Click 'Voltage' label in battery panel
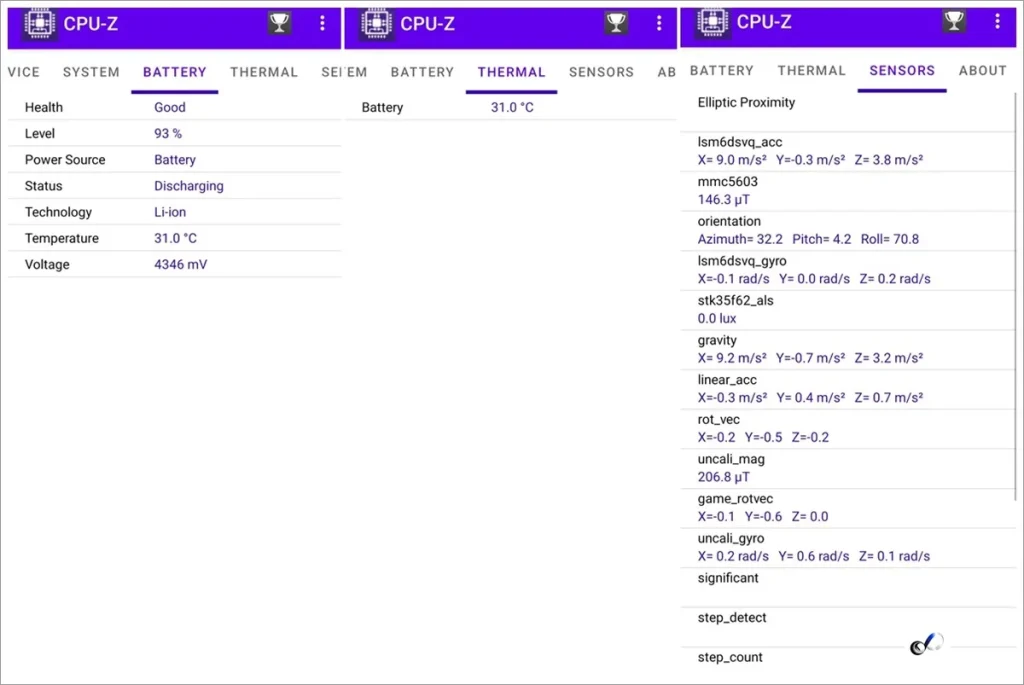Viewport: 1024px width, 685px height. pyautogui.click(x=47, y=264)
